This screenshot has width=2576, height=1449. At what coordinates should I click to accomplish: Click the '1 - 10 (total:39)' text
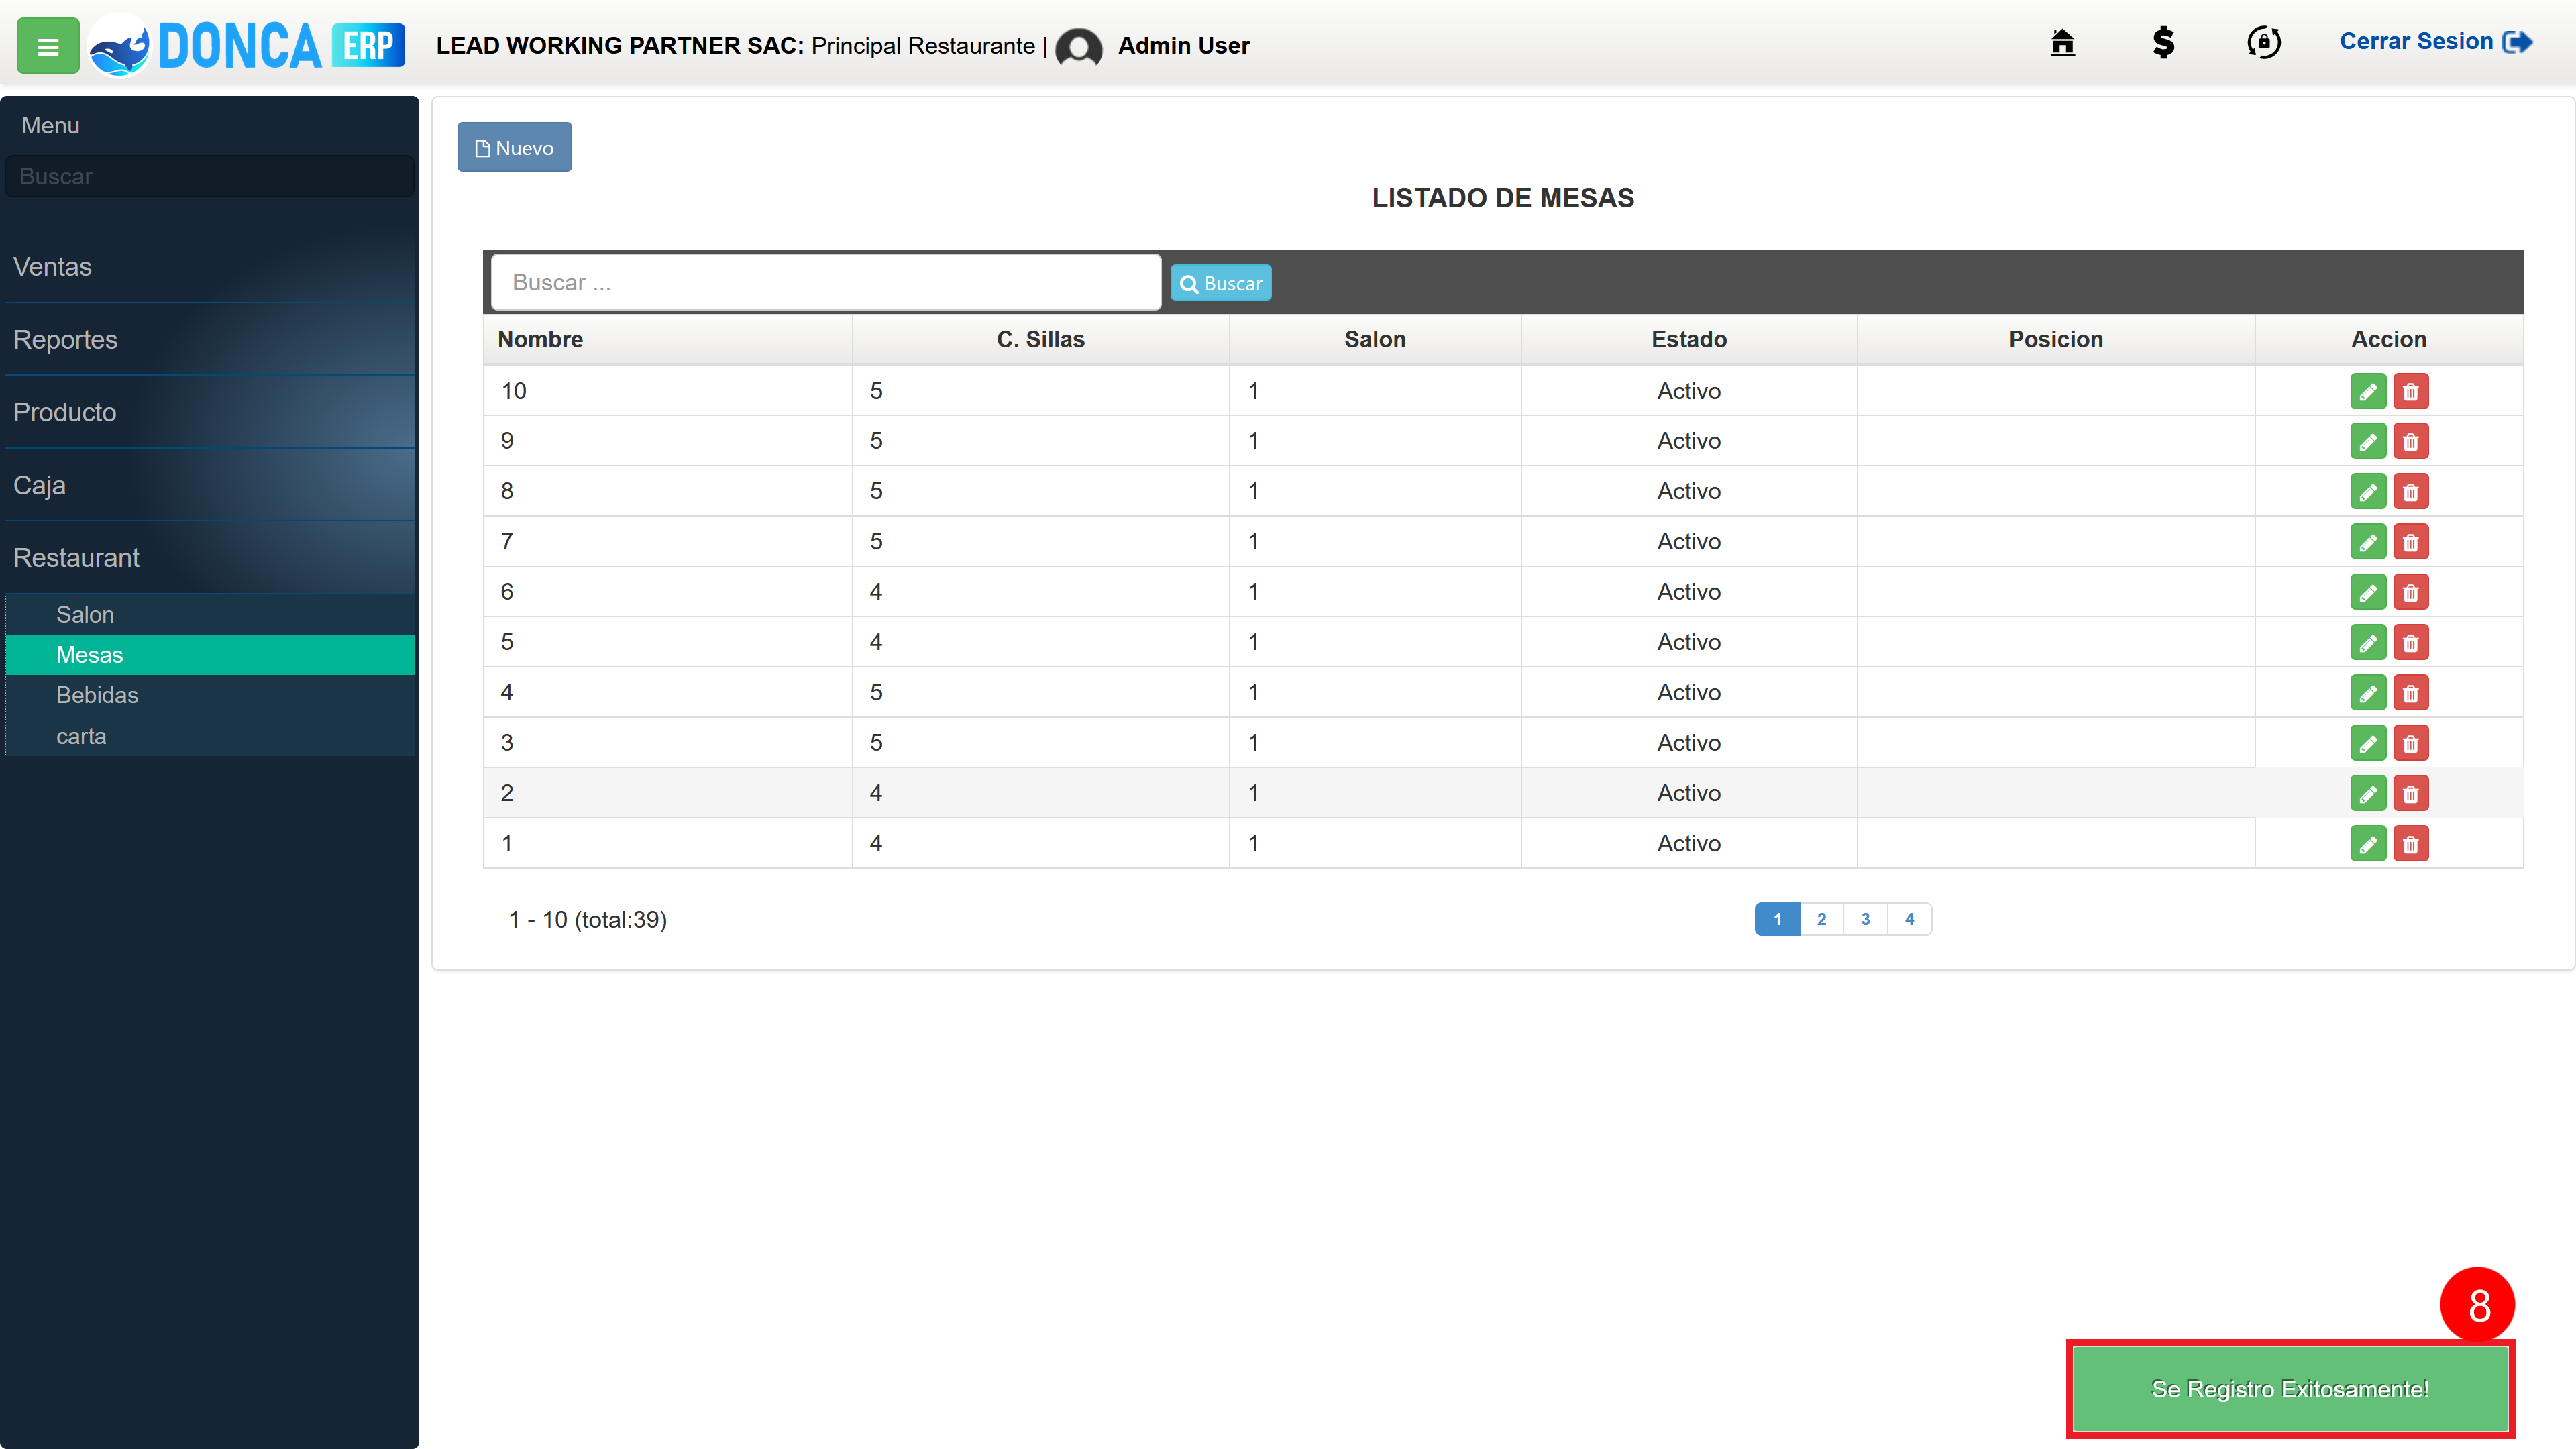click(x=587, y=919)
